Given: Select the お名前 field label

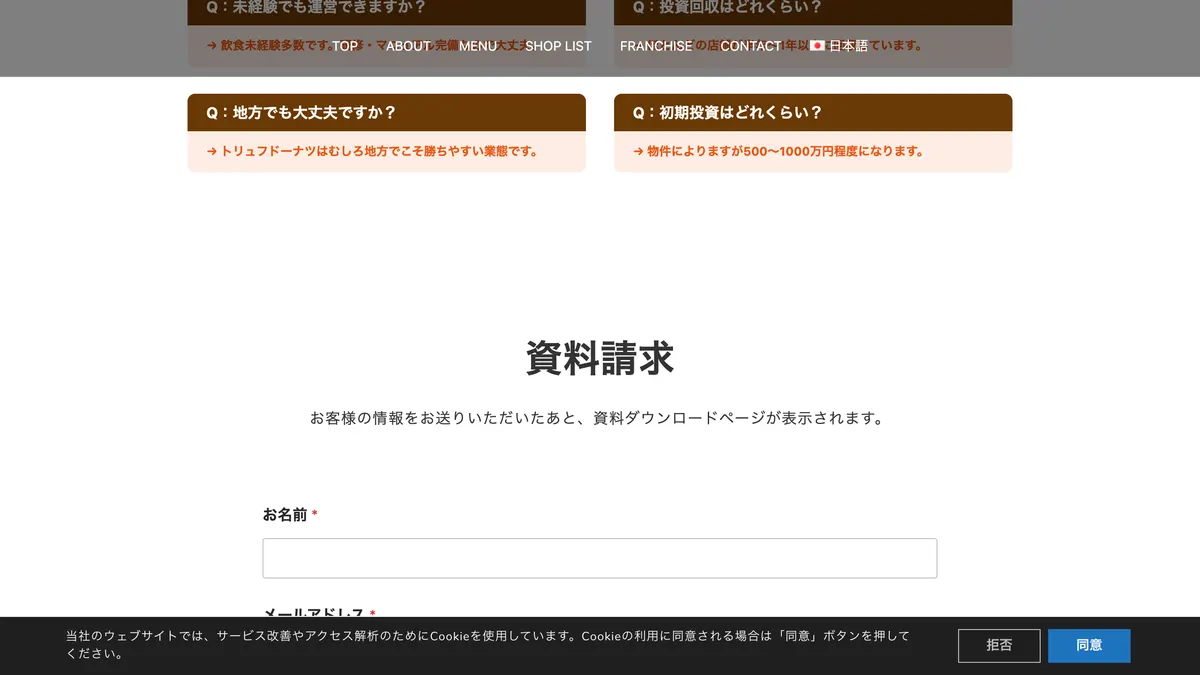Looking at the screenshot, I should [285, 515].
